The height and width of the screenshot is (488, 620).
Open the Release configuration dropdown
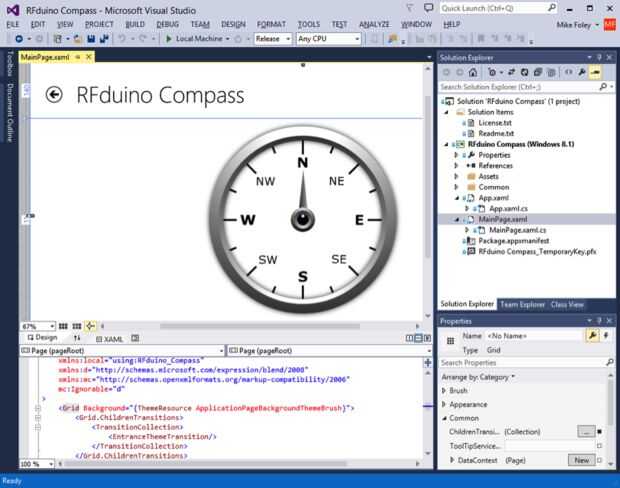pyautogui.click(x=273, y=39)
